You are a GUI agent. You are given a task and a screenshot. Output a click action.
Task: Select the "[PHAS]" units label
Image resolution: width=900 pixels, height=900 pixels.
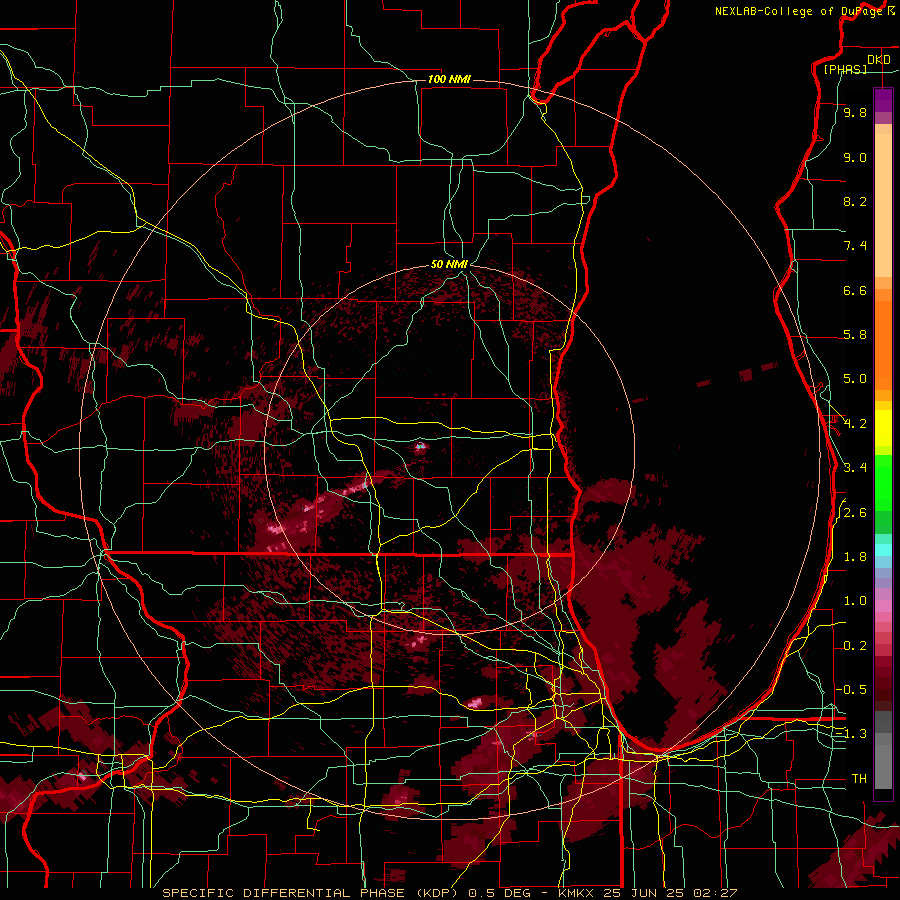tap(845, 69)
